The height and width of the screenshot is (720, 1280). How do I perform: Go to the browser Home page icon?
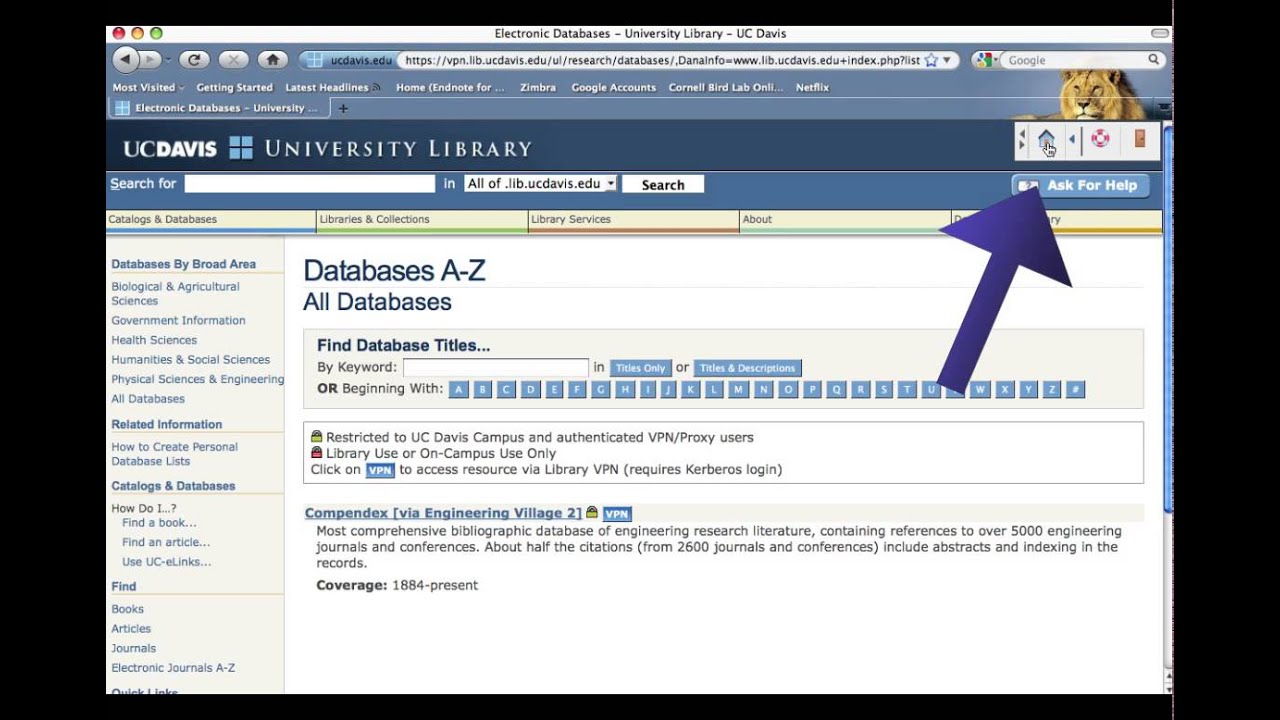click(x=272, y=60)
